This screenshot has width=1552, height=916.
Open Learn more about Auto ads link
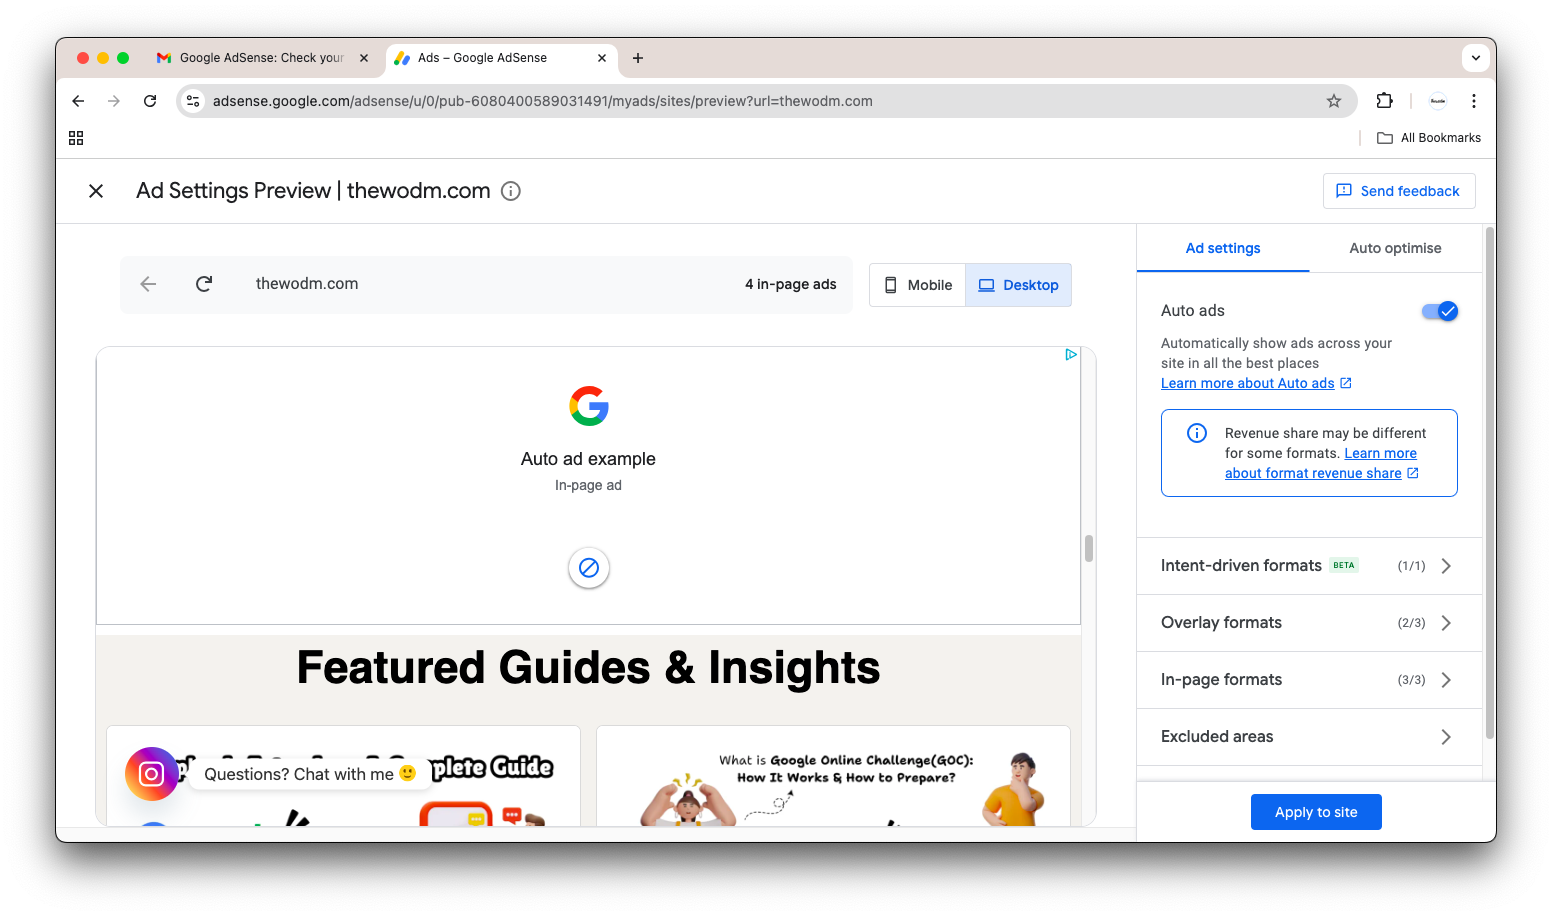coord(1256,383)
